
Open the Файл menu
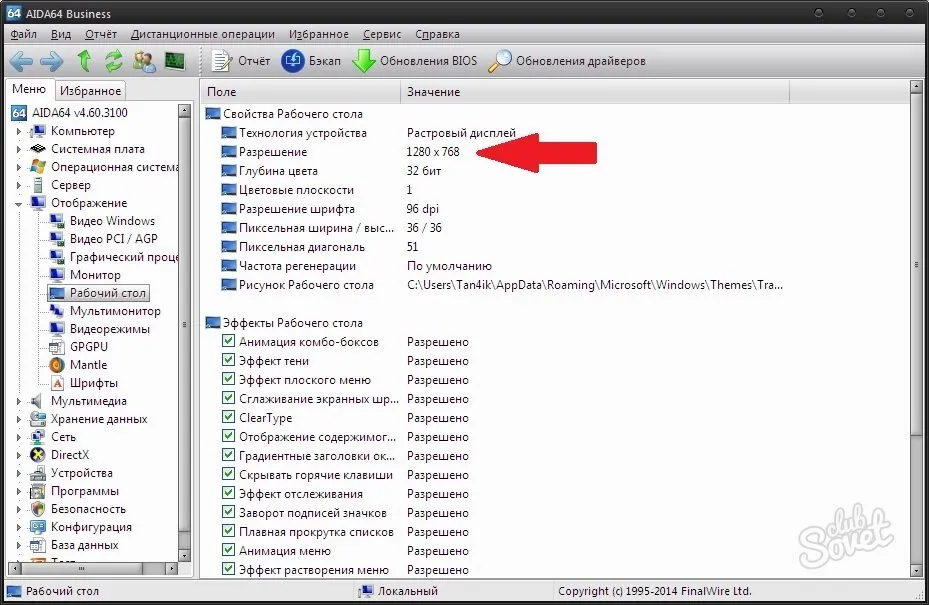click(24, 34)
